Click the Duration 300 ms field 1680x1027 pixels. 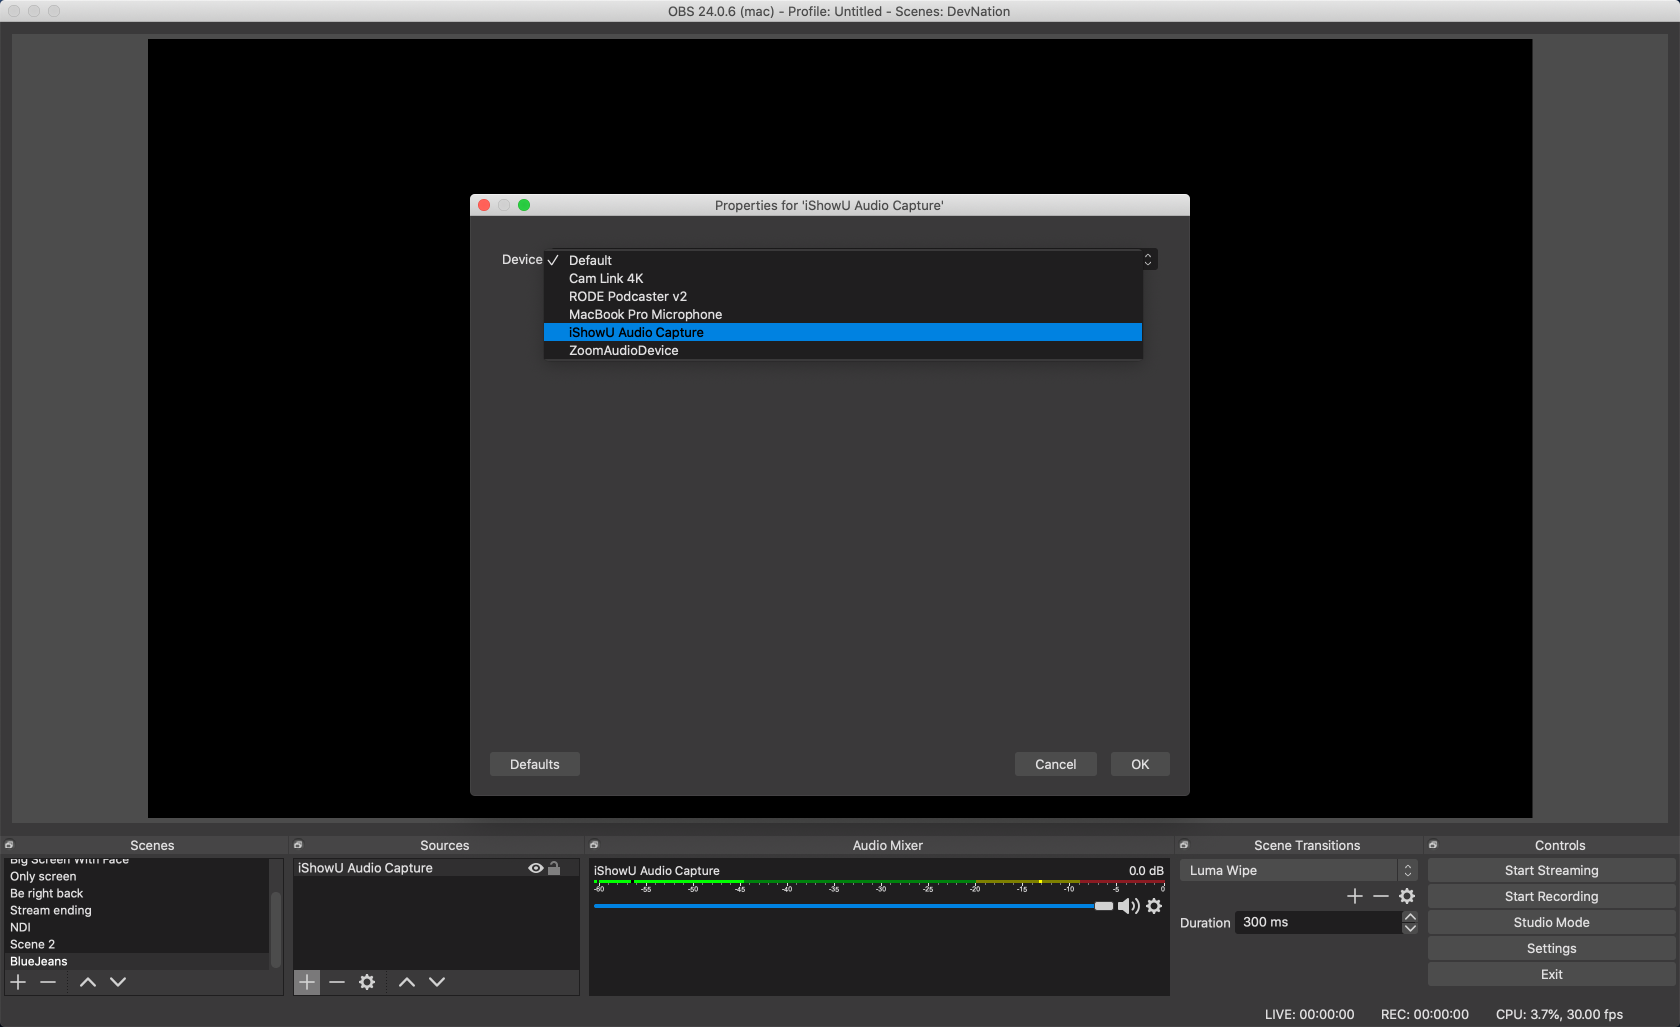(x=1318, y=922)
